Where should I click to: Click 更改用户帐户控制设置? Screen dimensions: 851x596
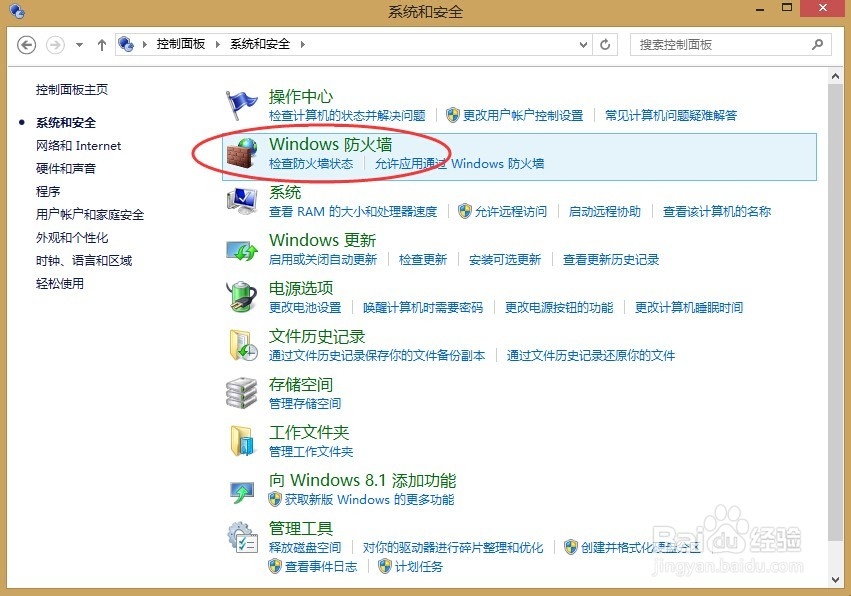(523, 116)
